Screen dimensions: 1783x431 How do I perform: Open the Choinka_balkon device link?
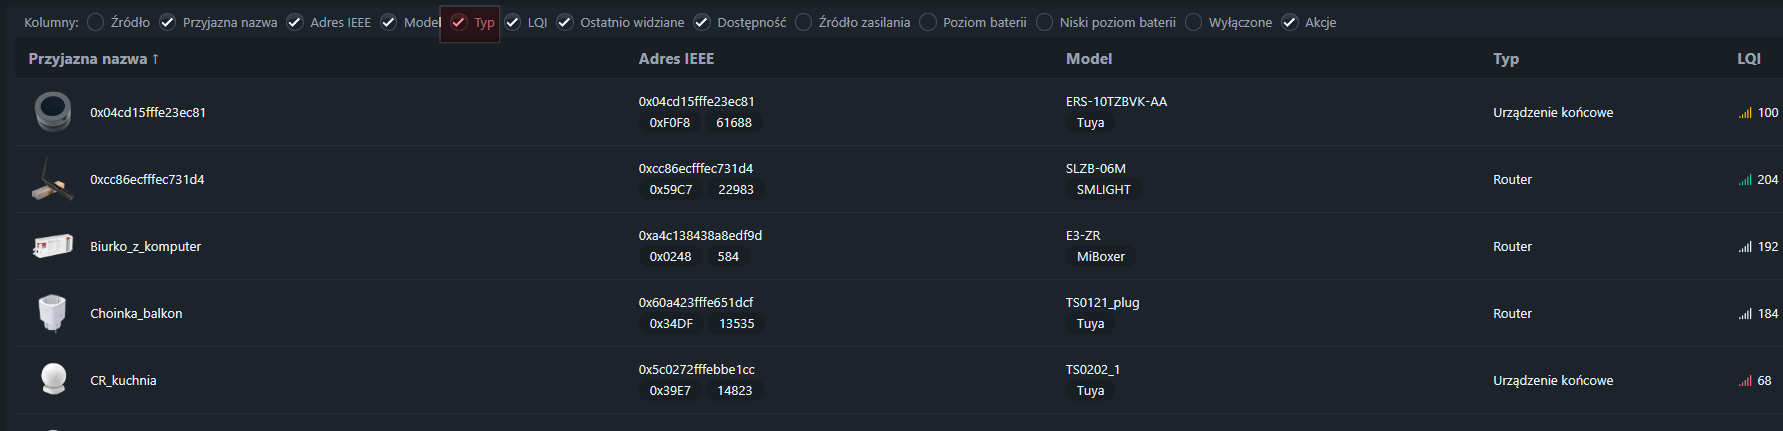136,313
